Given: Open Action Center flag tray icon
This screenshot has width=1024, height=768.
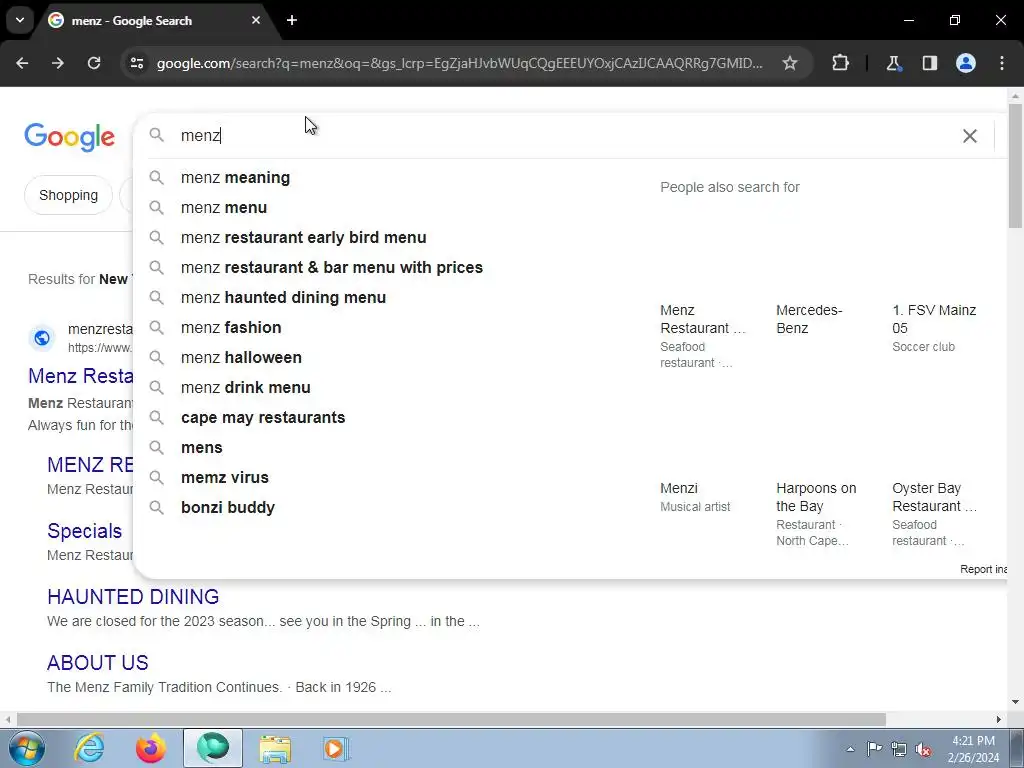Looking at the screenshot, I should 874,749.
